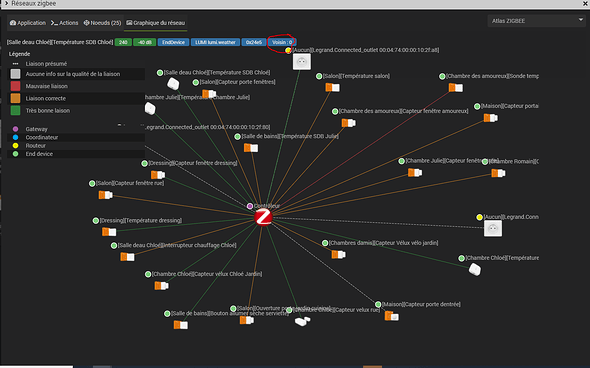Select Température SDB Julie node icon

(251, 148)
